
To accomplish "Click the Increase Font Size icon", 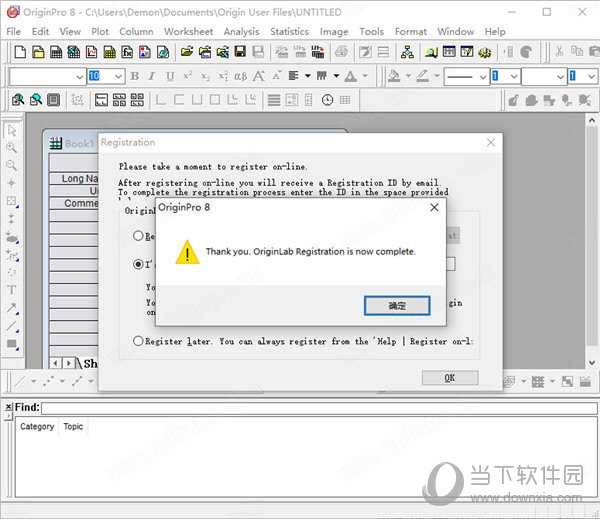I will pyautogui.click(x=258, y=77).
